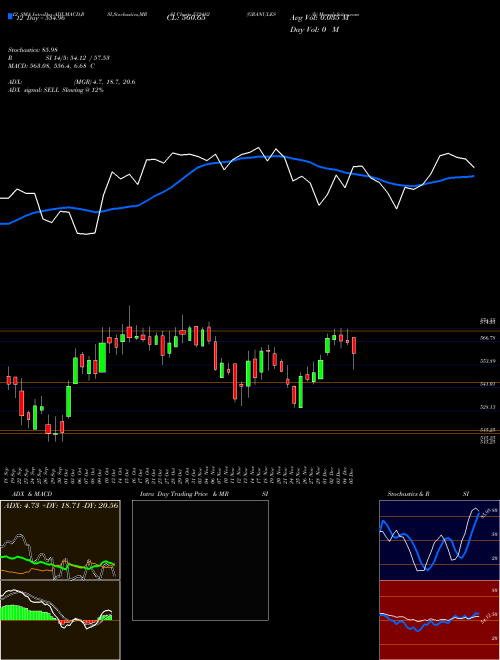
Task: Select the 'CL: 560.65' close price text
Action: [185, 19]
